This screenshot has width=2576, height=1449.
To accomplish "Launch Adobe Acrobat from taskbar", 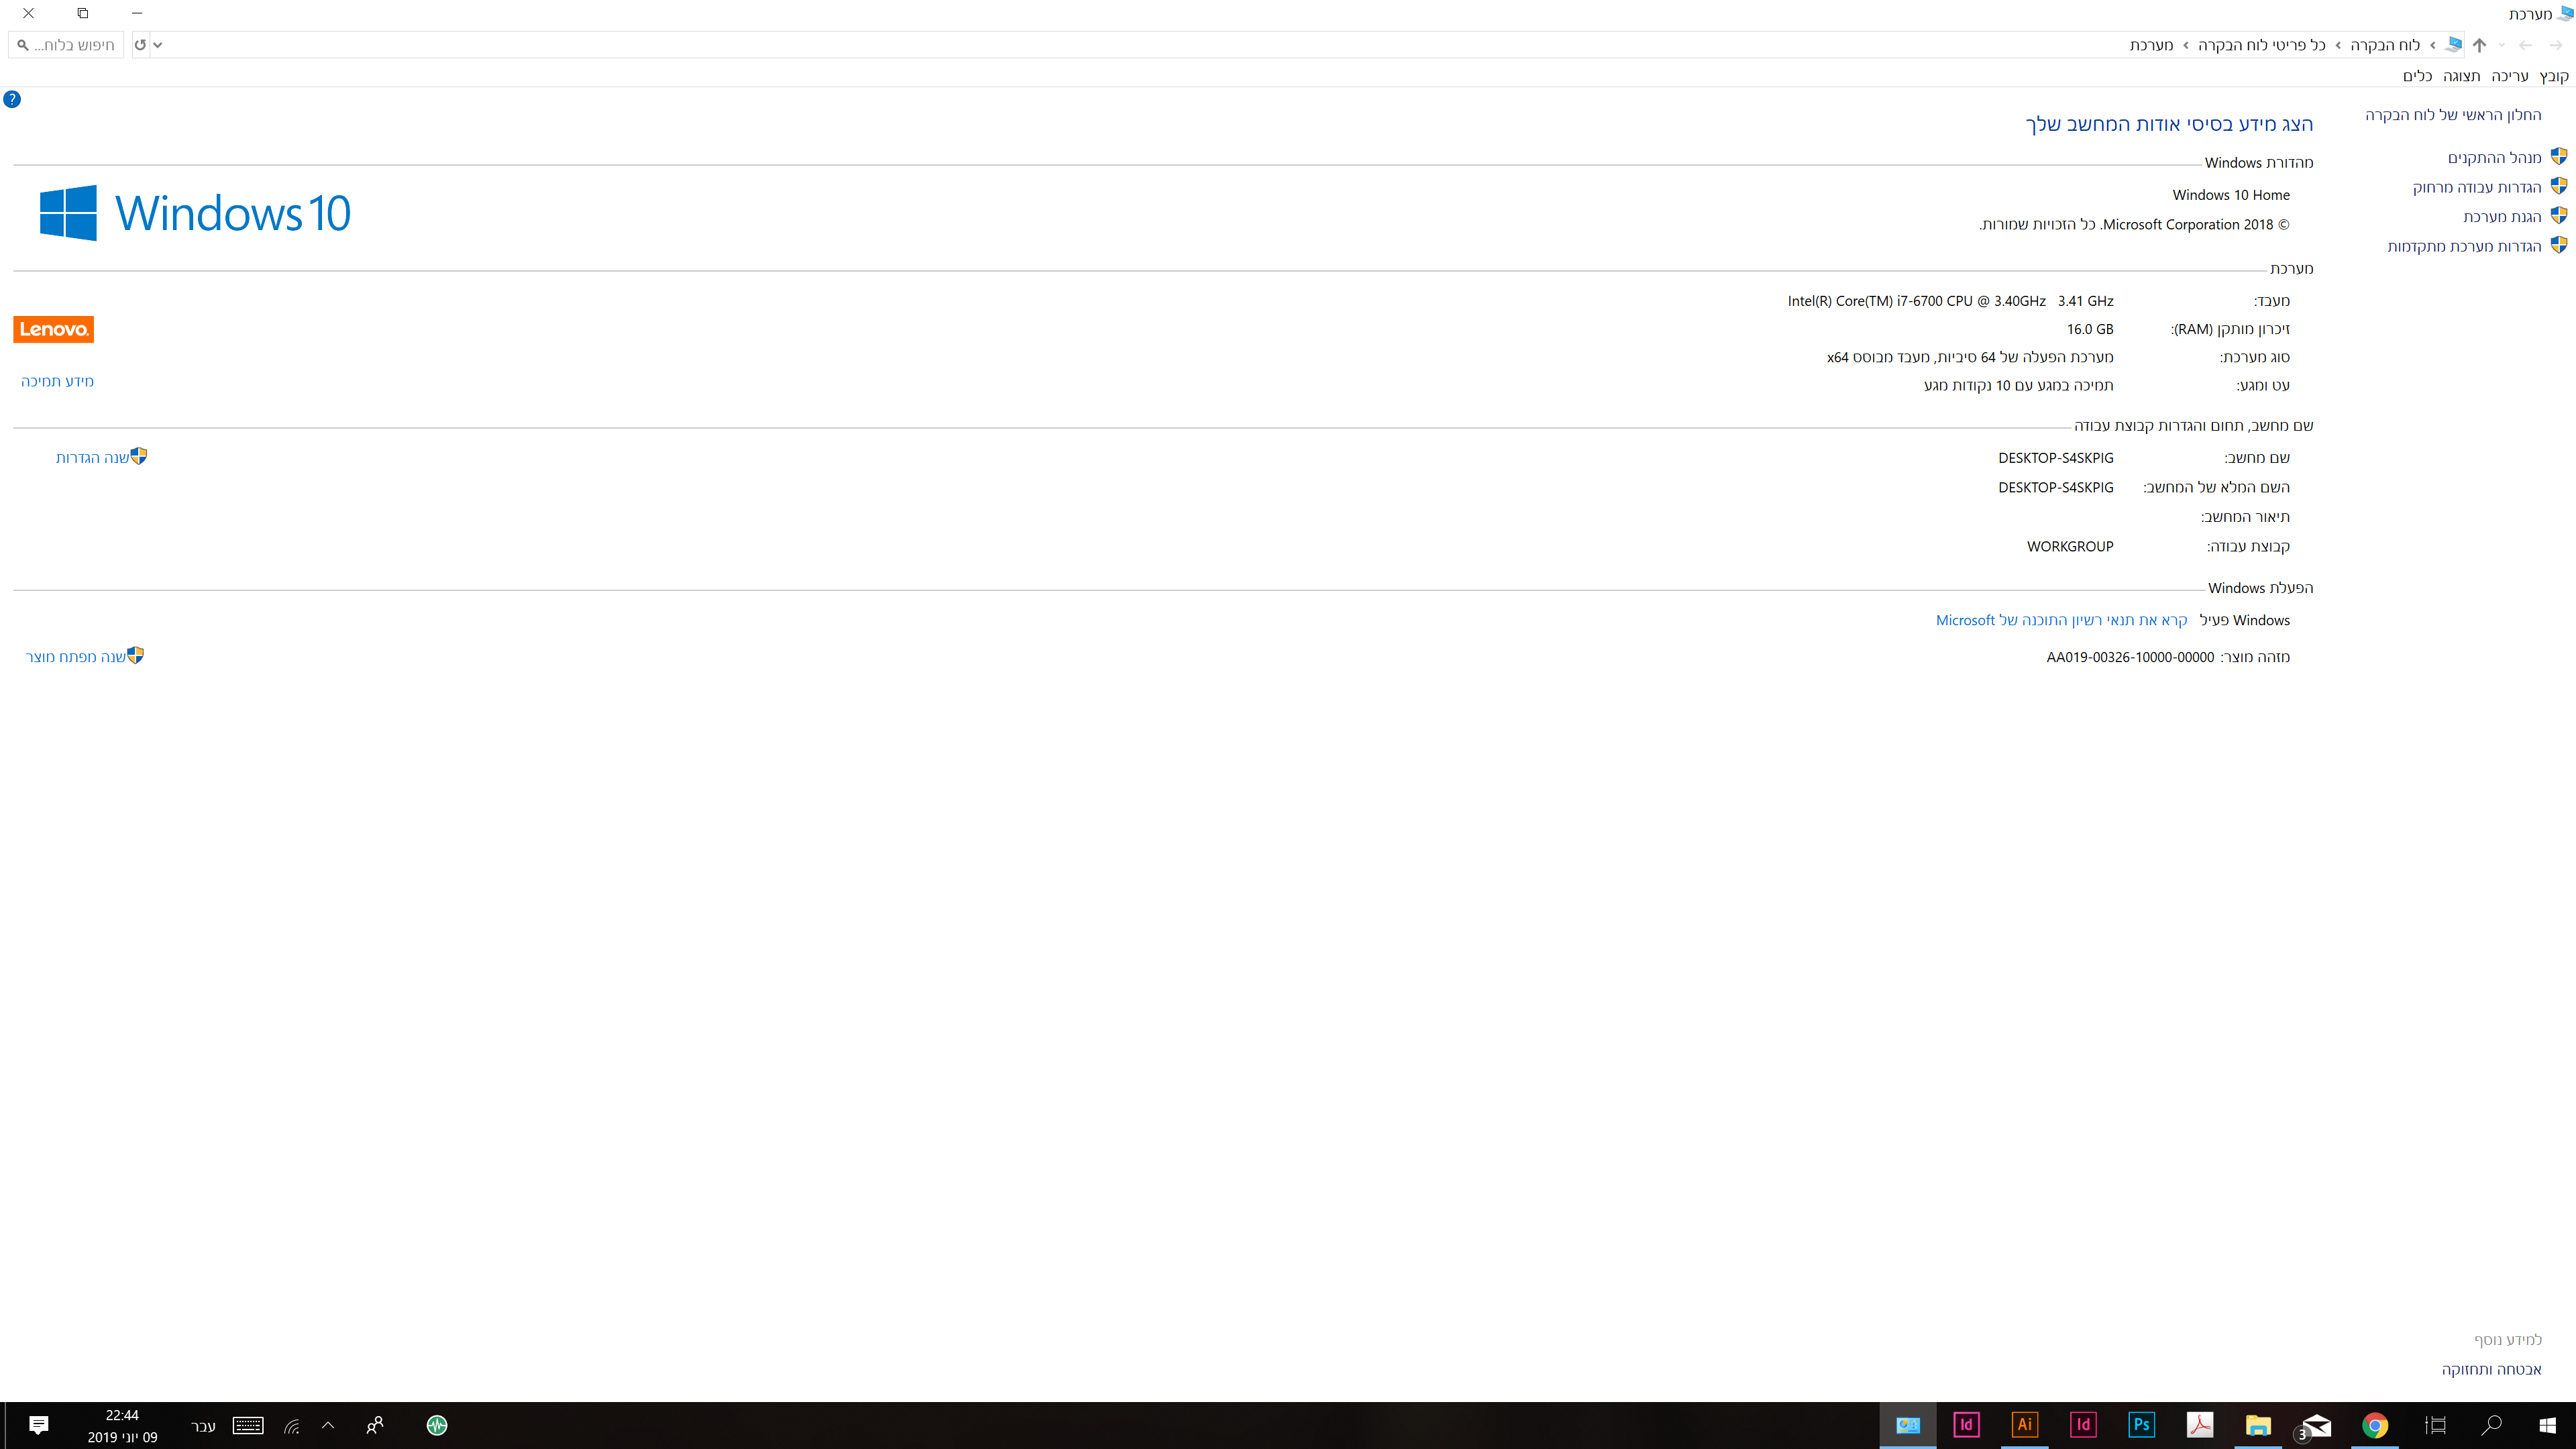I will click(x=2200, y=1425).
